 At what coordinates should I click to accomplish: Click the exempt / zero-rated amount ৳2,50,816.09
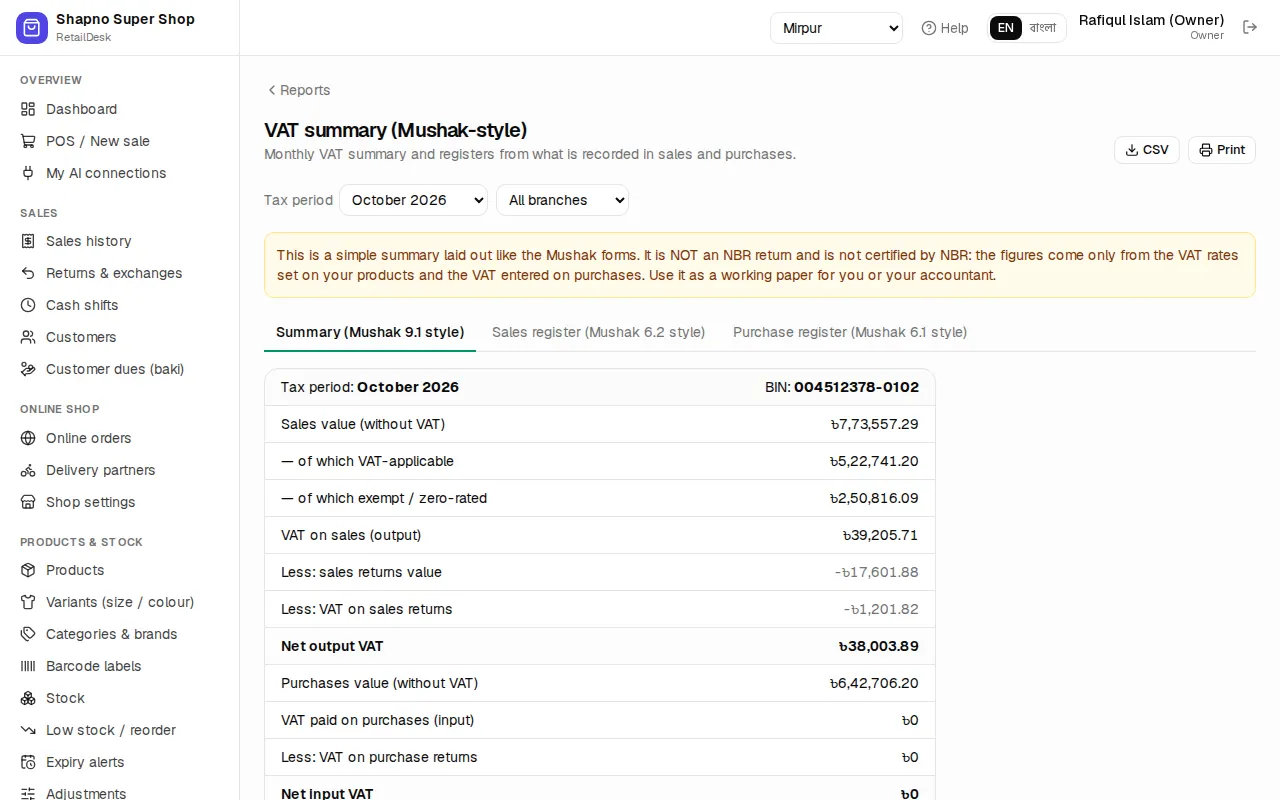tap(874, 498)
